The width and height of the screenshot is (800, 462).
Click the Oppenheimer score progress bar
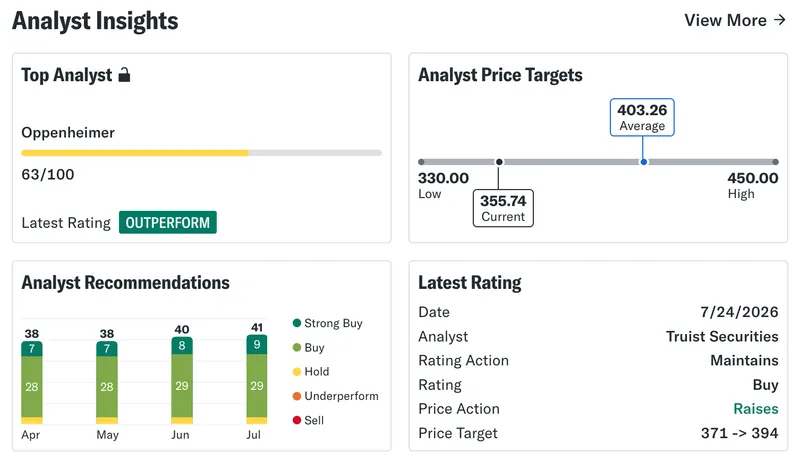pyautogui.click(x=202, y=153)
